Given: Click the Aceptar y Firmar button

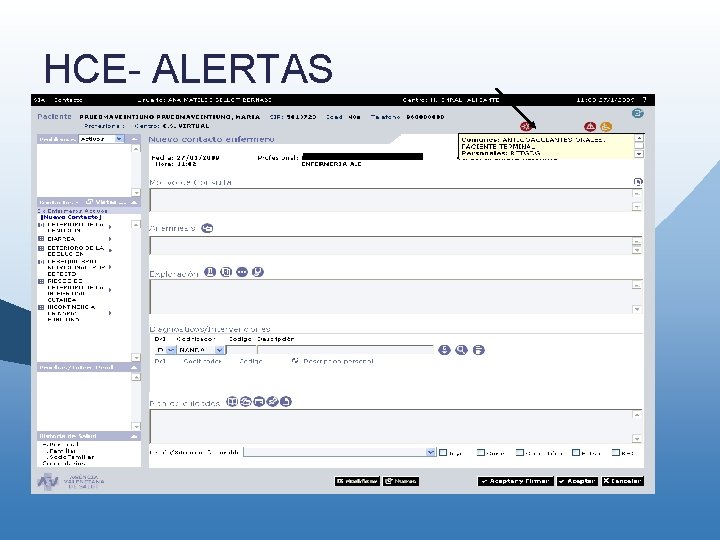Looking at the screenshot, I should pyautogui.click(x=516, y=481).
